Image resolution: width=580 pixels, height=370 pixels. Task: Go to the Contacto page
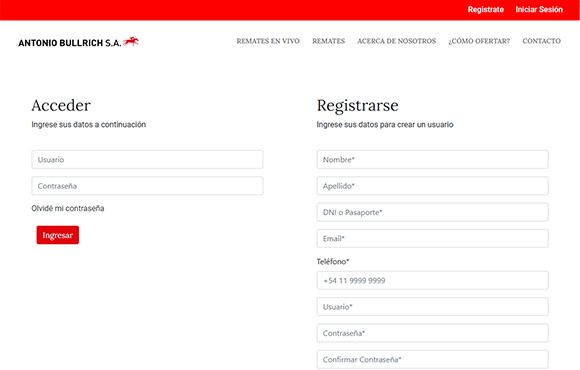click(542, 41)
